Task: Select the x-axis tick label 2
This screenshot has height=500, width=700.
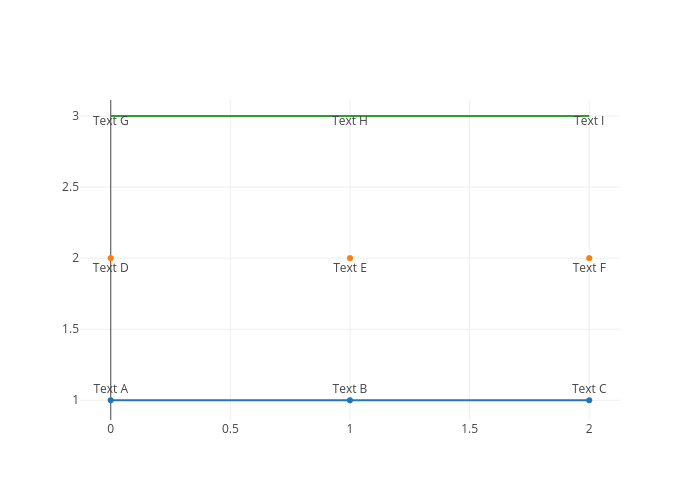Action: pos(589,429)
